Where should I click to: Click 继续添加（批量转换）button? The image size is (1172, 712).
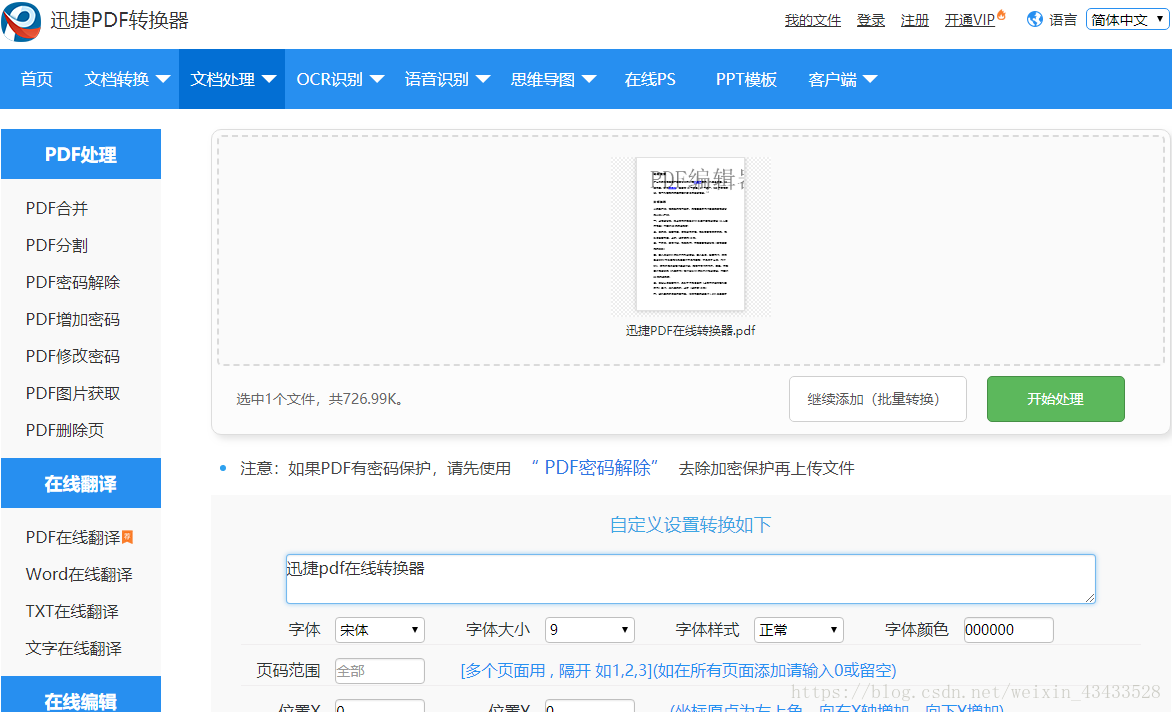[x=878, y=399]
